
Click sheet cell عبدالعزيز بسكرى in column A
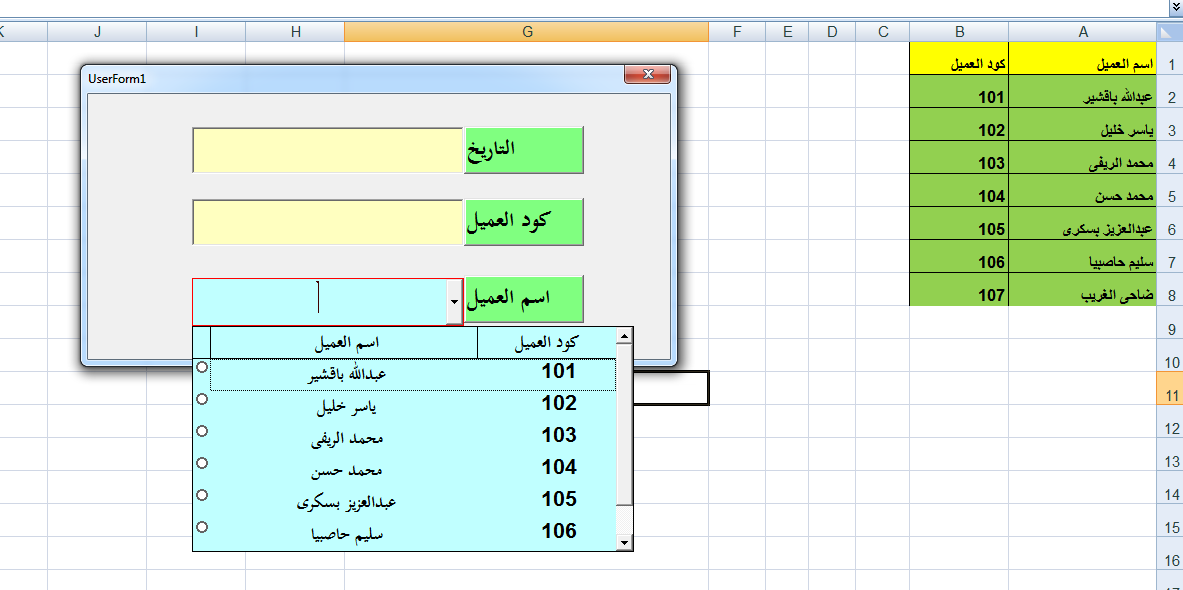[1083, 223]
